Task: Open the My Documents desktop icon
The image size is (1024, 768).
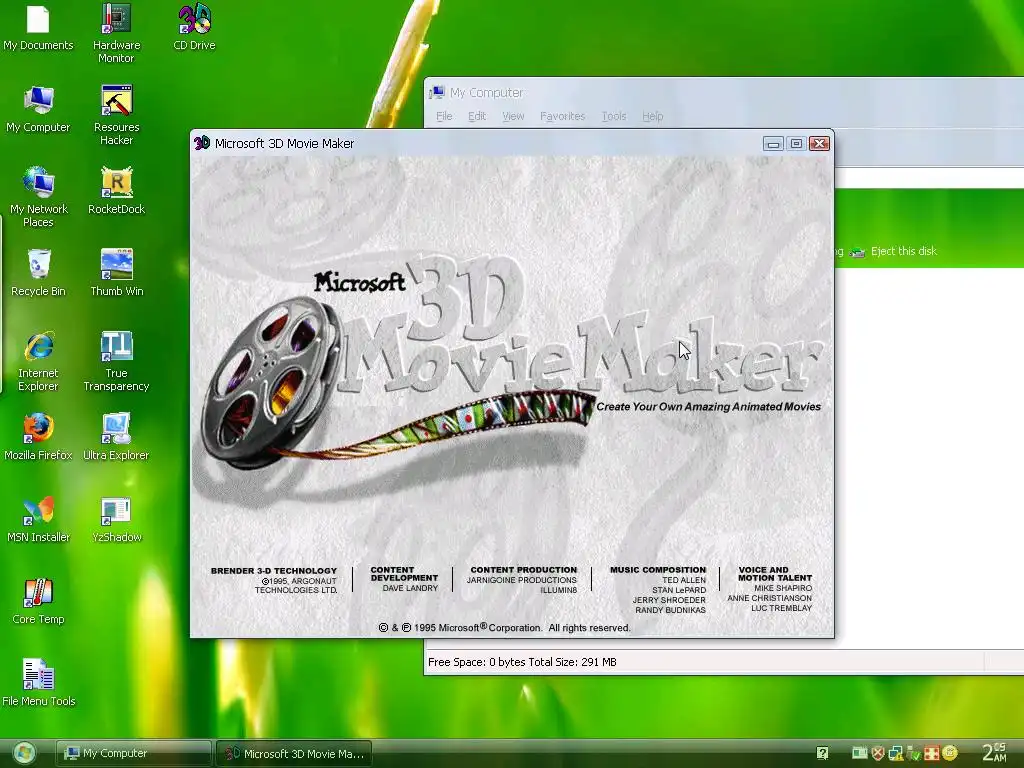Action: click(x=38, y=27)
